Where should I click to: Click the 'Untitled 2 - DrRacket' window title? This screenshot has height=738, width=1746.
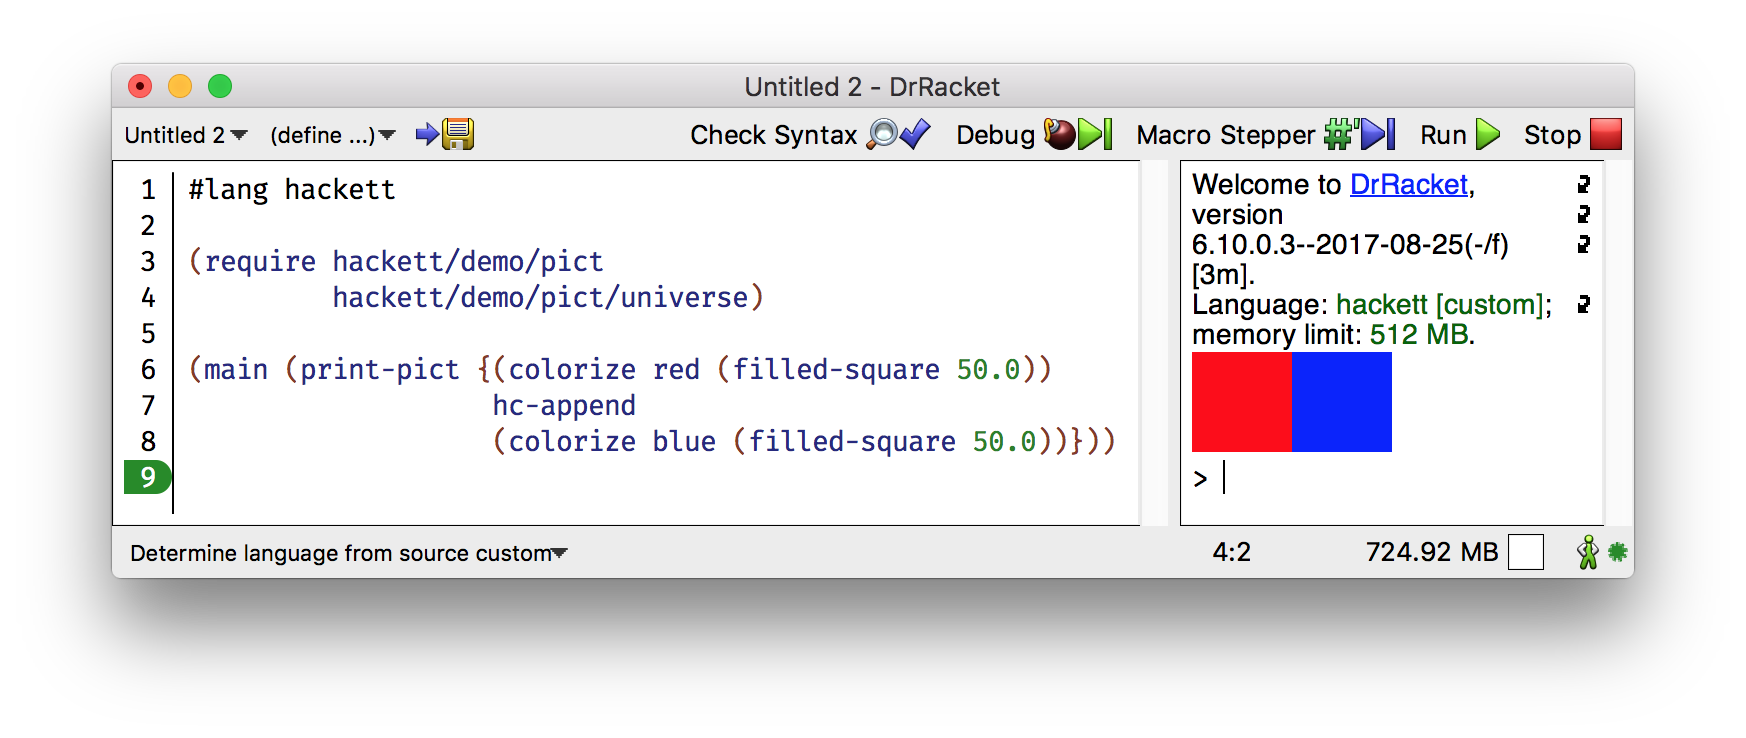[872, 87]
